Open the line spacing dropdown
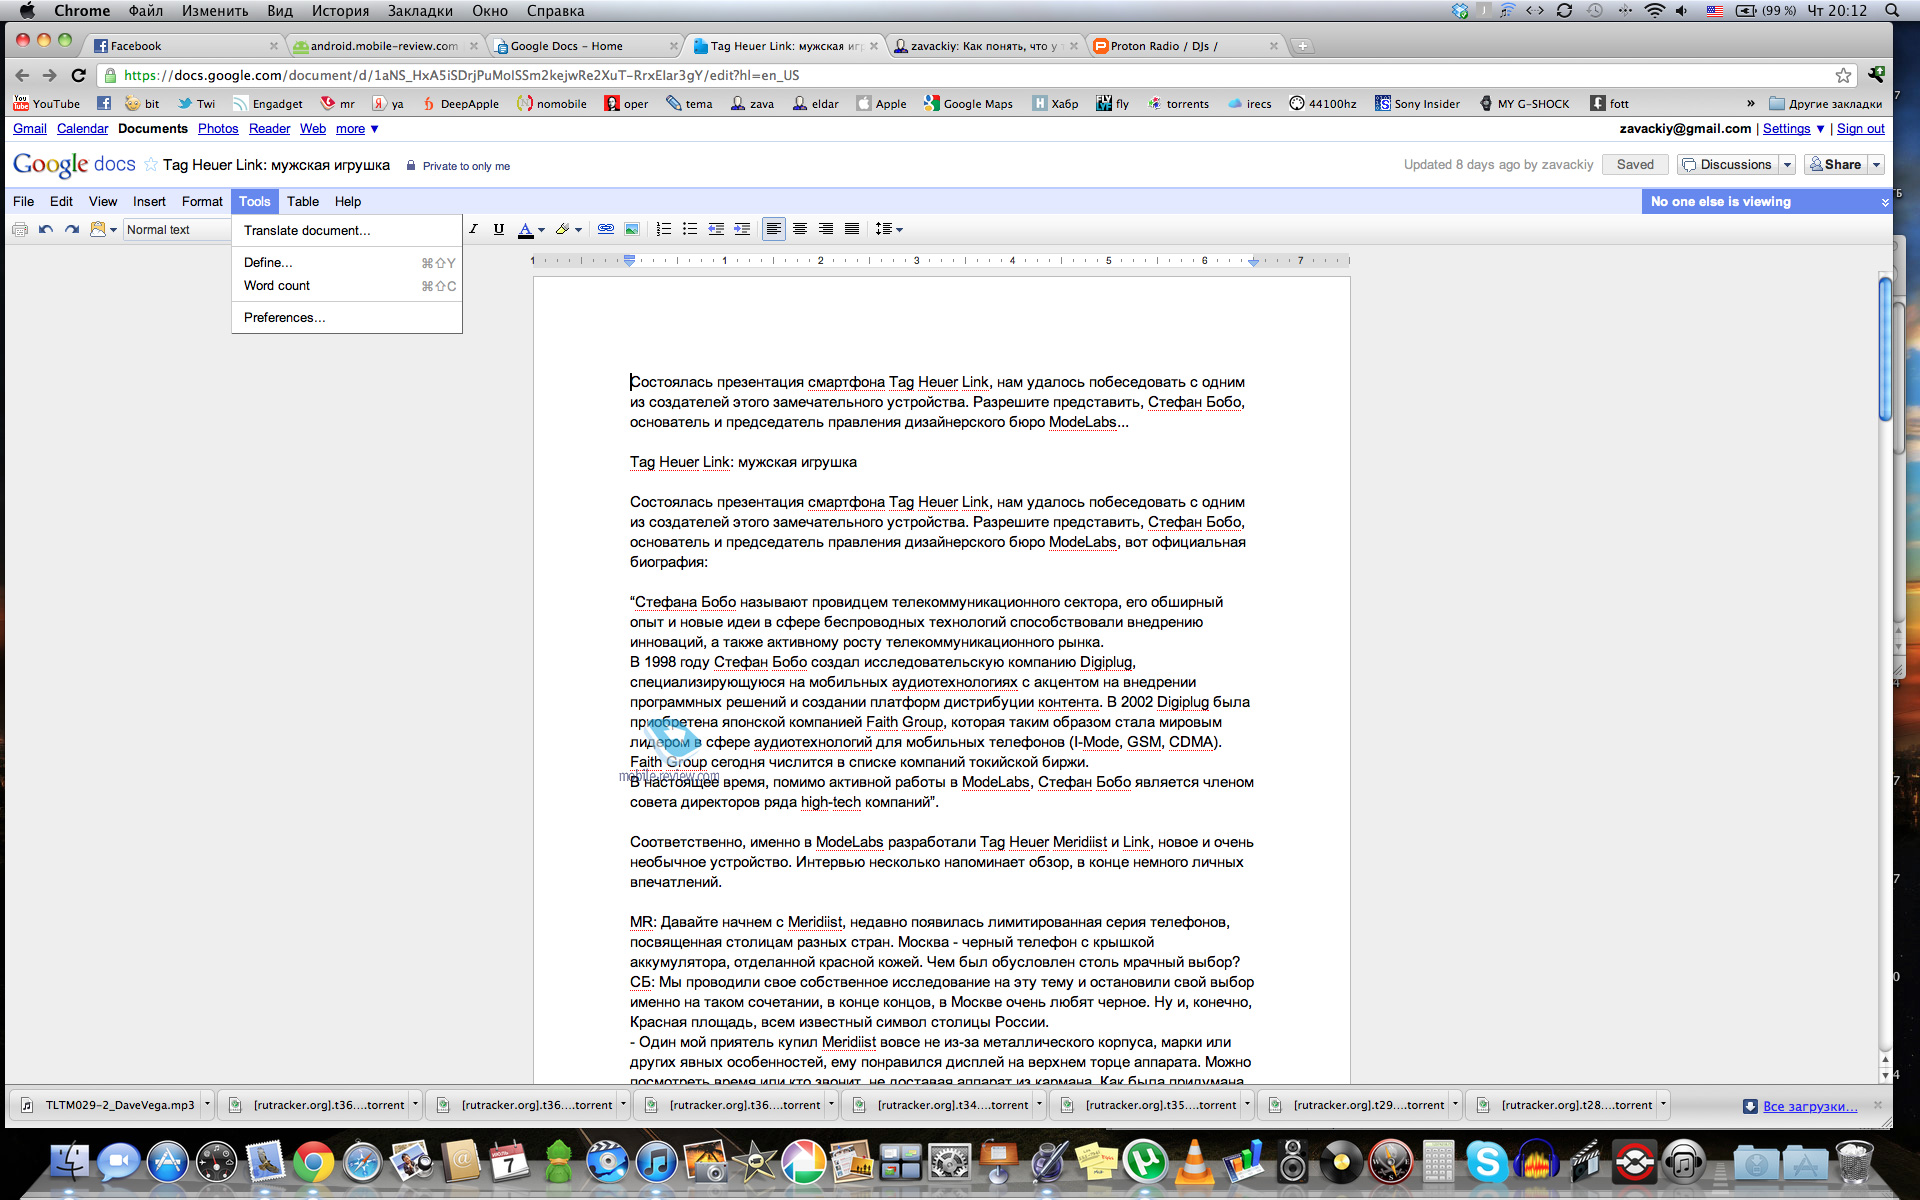Viewport: 1920px width, 1200px height. (888, 229)
